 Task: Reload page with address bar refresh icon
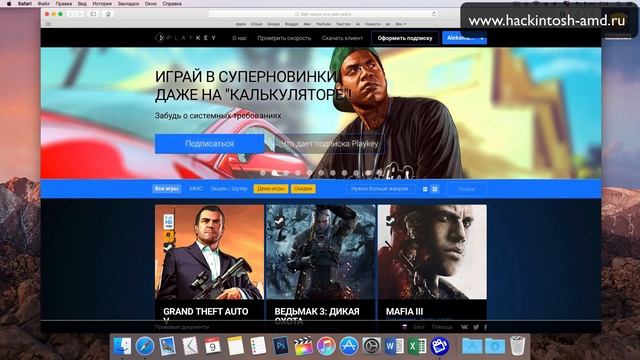[434, 14]
